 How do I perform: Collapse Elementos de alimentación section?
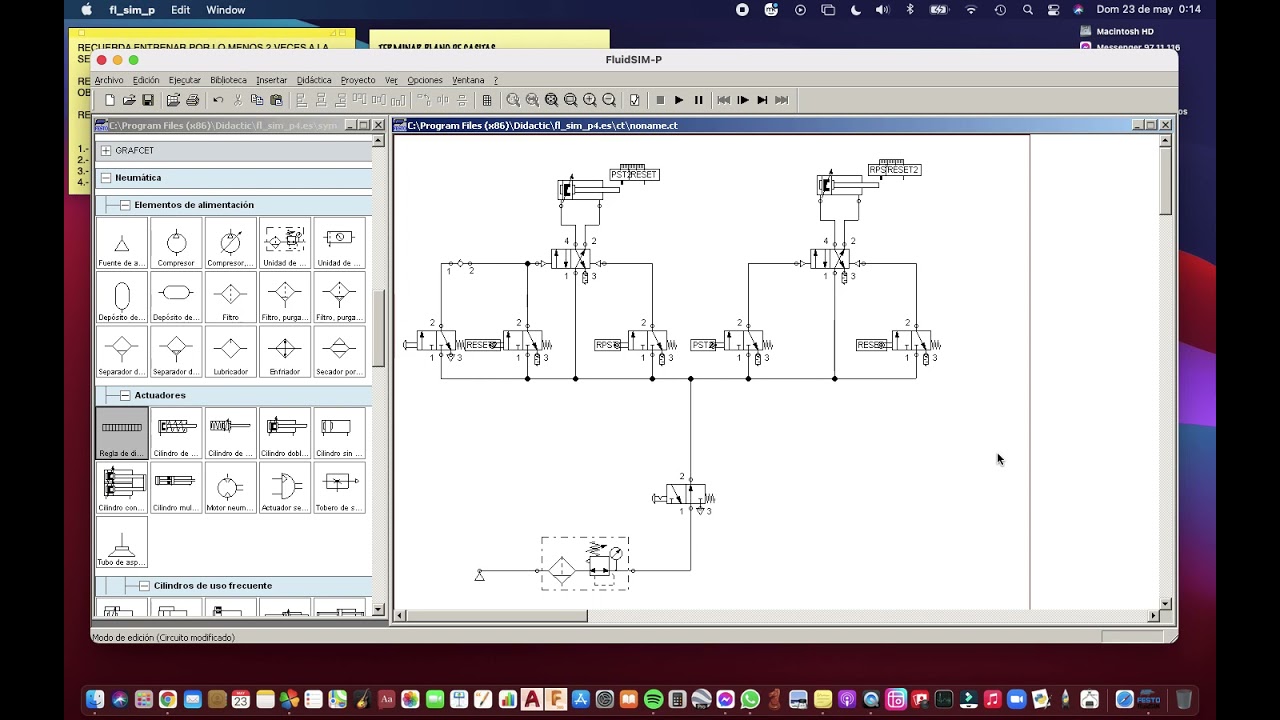click(125, 205)
